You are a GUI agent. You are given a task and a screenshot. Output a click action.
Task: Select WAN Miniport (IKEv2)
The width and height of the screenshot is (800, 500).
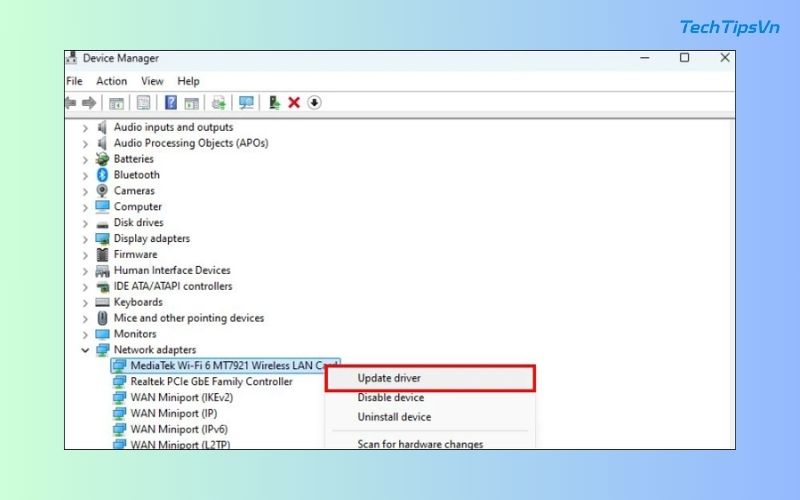click(182, 397)
